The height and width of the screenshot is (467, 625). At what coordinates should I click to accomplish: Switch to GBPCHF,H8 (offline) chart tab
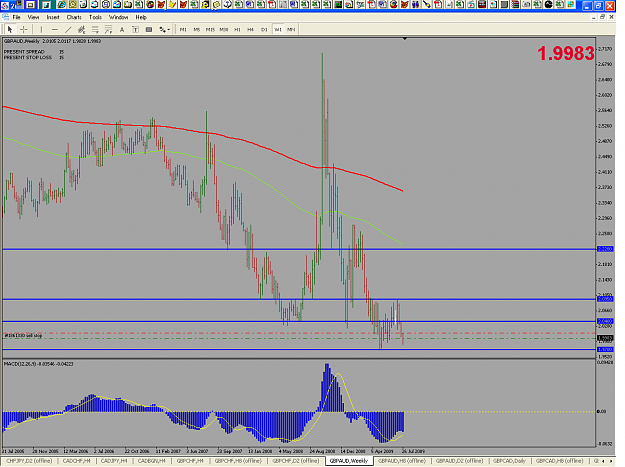pos(238,461)
